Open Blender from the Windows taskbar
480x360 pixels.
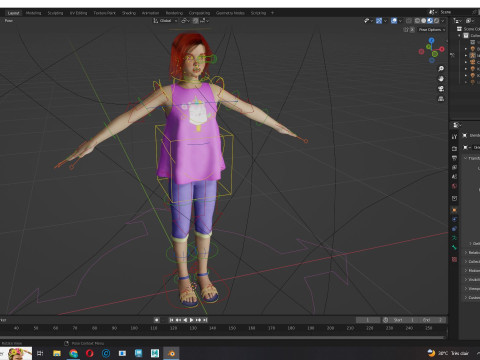[171, 353]
